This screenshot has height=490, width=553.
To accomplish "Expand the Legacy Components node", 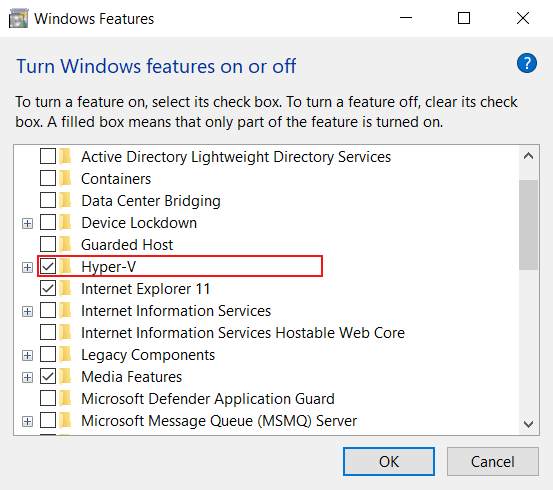I will pos(27,355).
